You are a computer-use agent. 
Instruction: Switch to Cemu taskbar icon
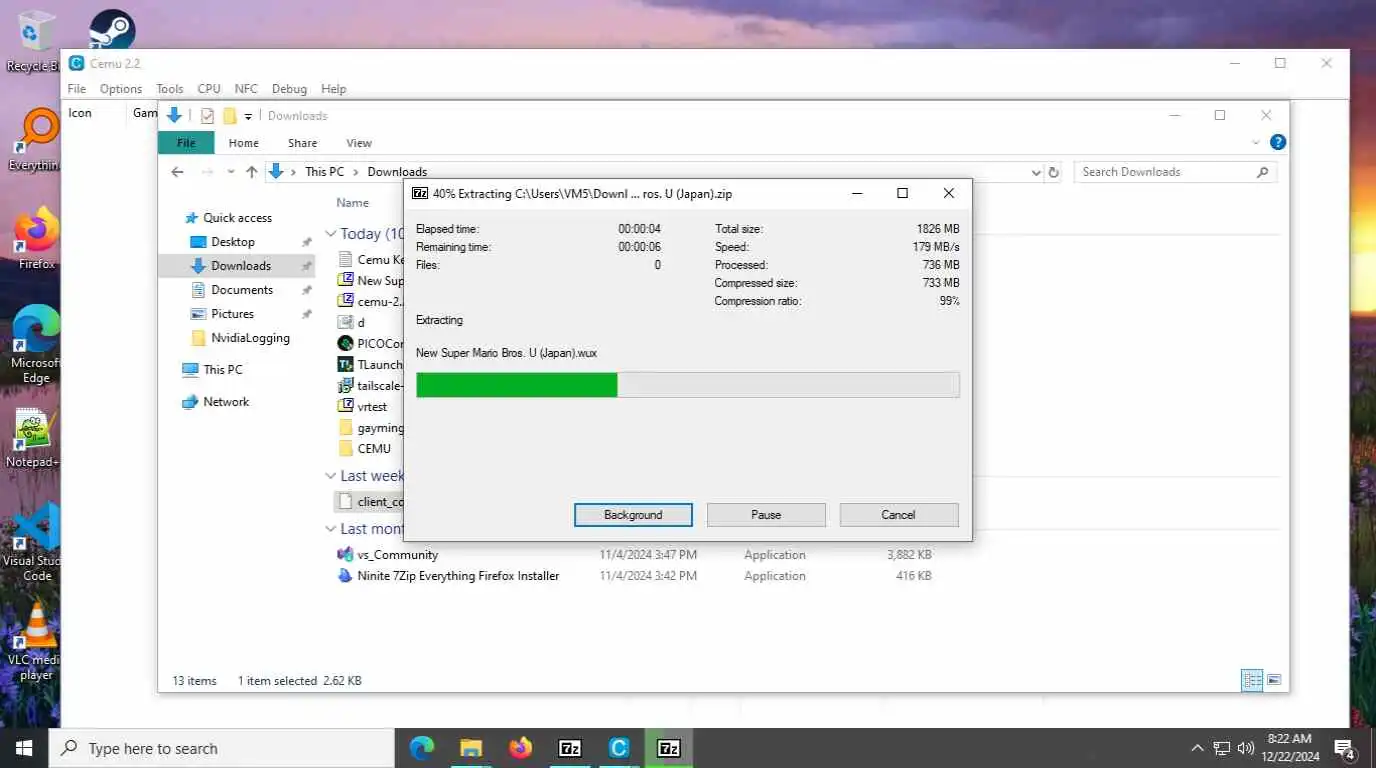[619, 748]
